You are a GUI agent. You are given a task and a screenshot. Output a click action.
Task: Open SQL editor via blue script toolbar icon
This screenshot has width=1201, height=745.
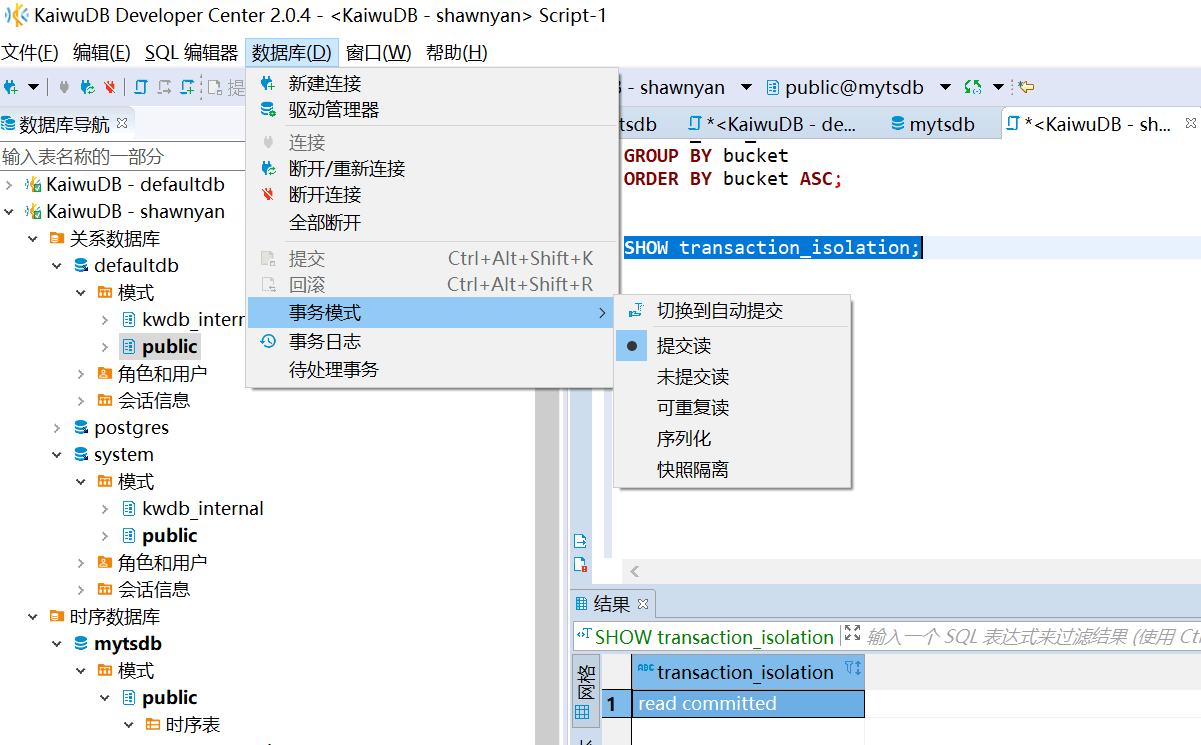click(x=141, y=87)
